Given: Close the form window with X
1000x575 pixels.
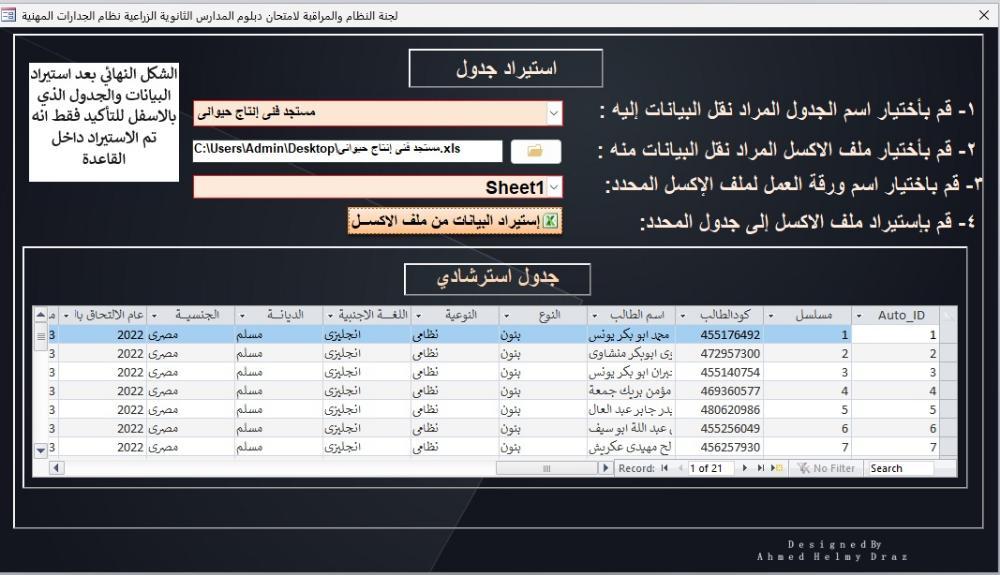Looking at the screenshot, I should coord(984,15).
